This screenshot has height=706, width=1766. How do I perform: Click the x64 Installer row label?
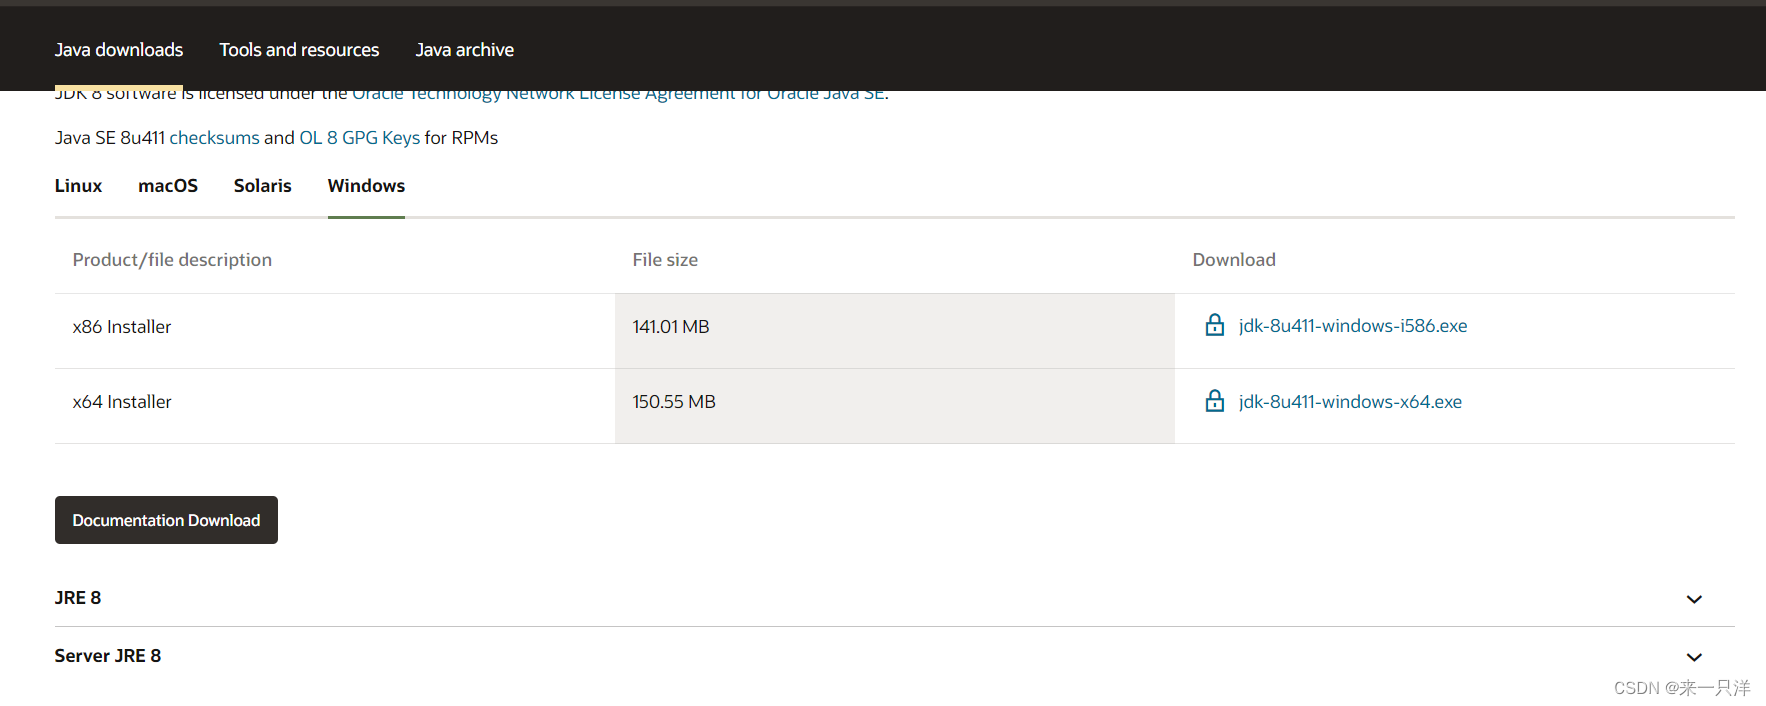click(x=122, y=402)
